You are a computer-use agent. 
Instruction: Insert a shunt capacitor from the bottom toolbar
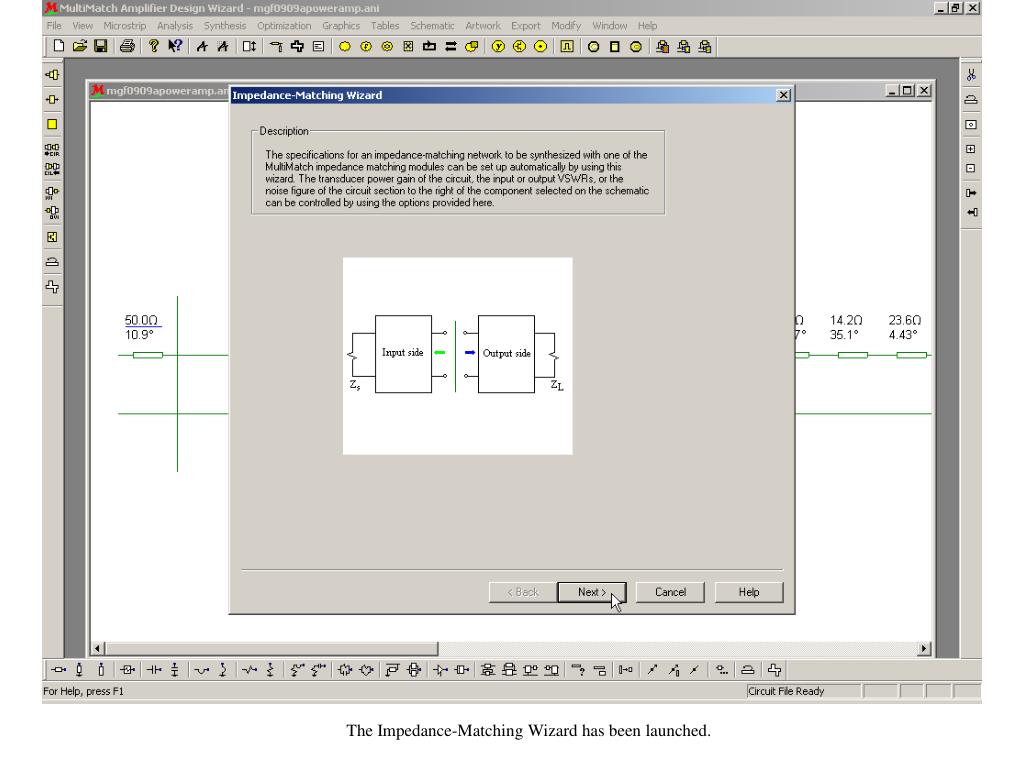point(175,670)
